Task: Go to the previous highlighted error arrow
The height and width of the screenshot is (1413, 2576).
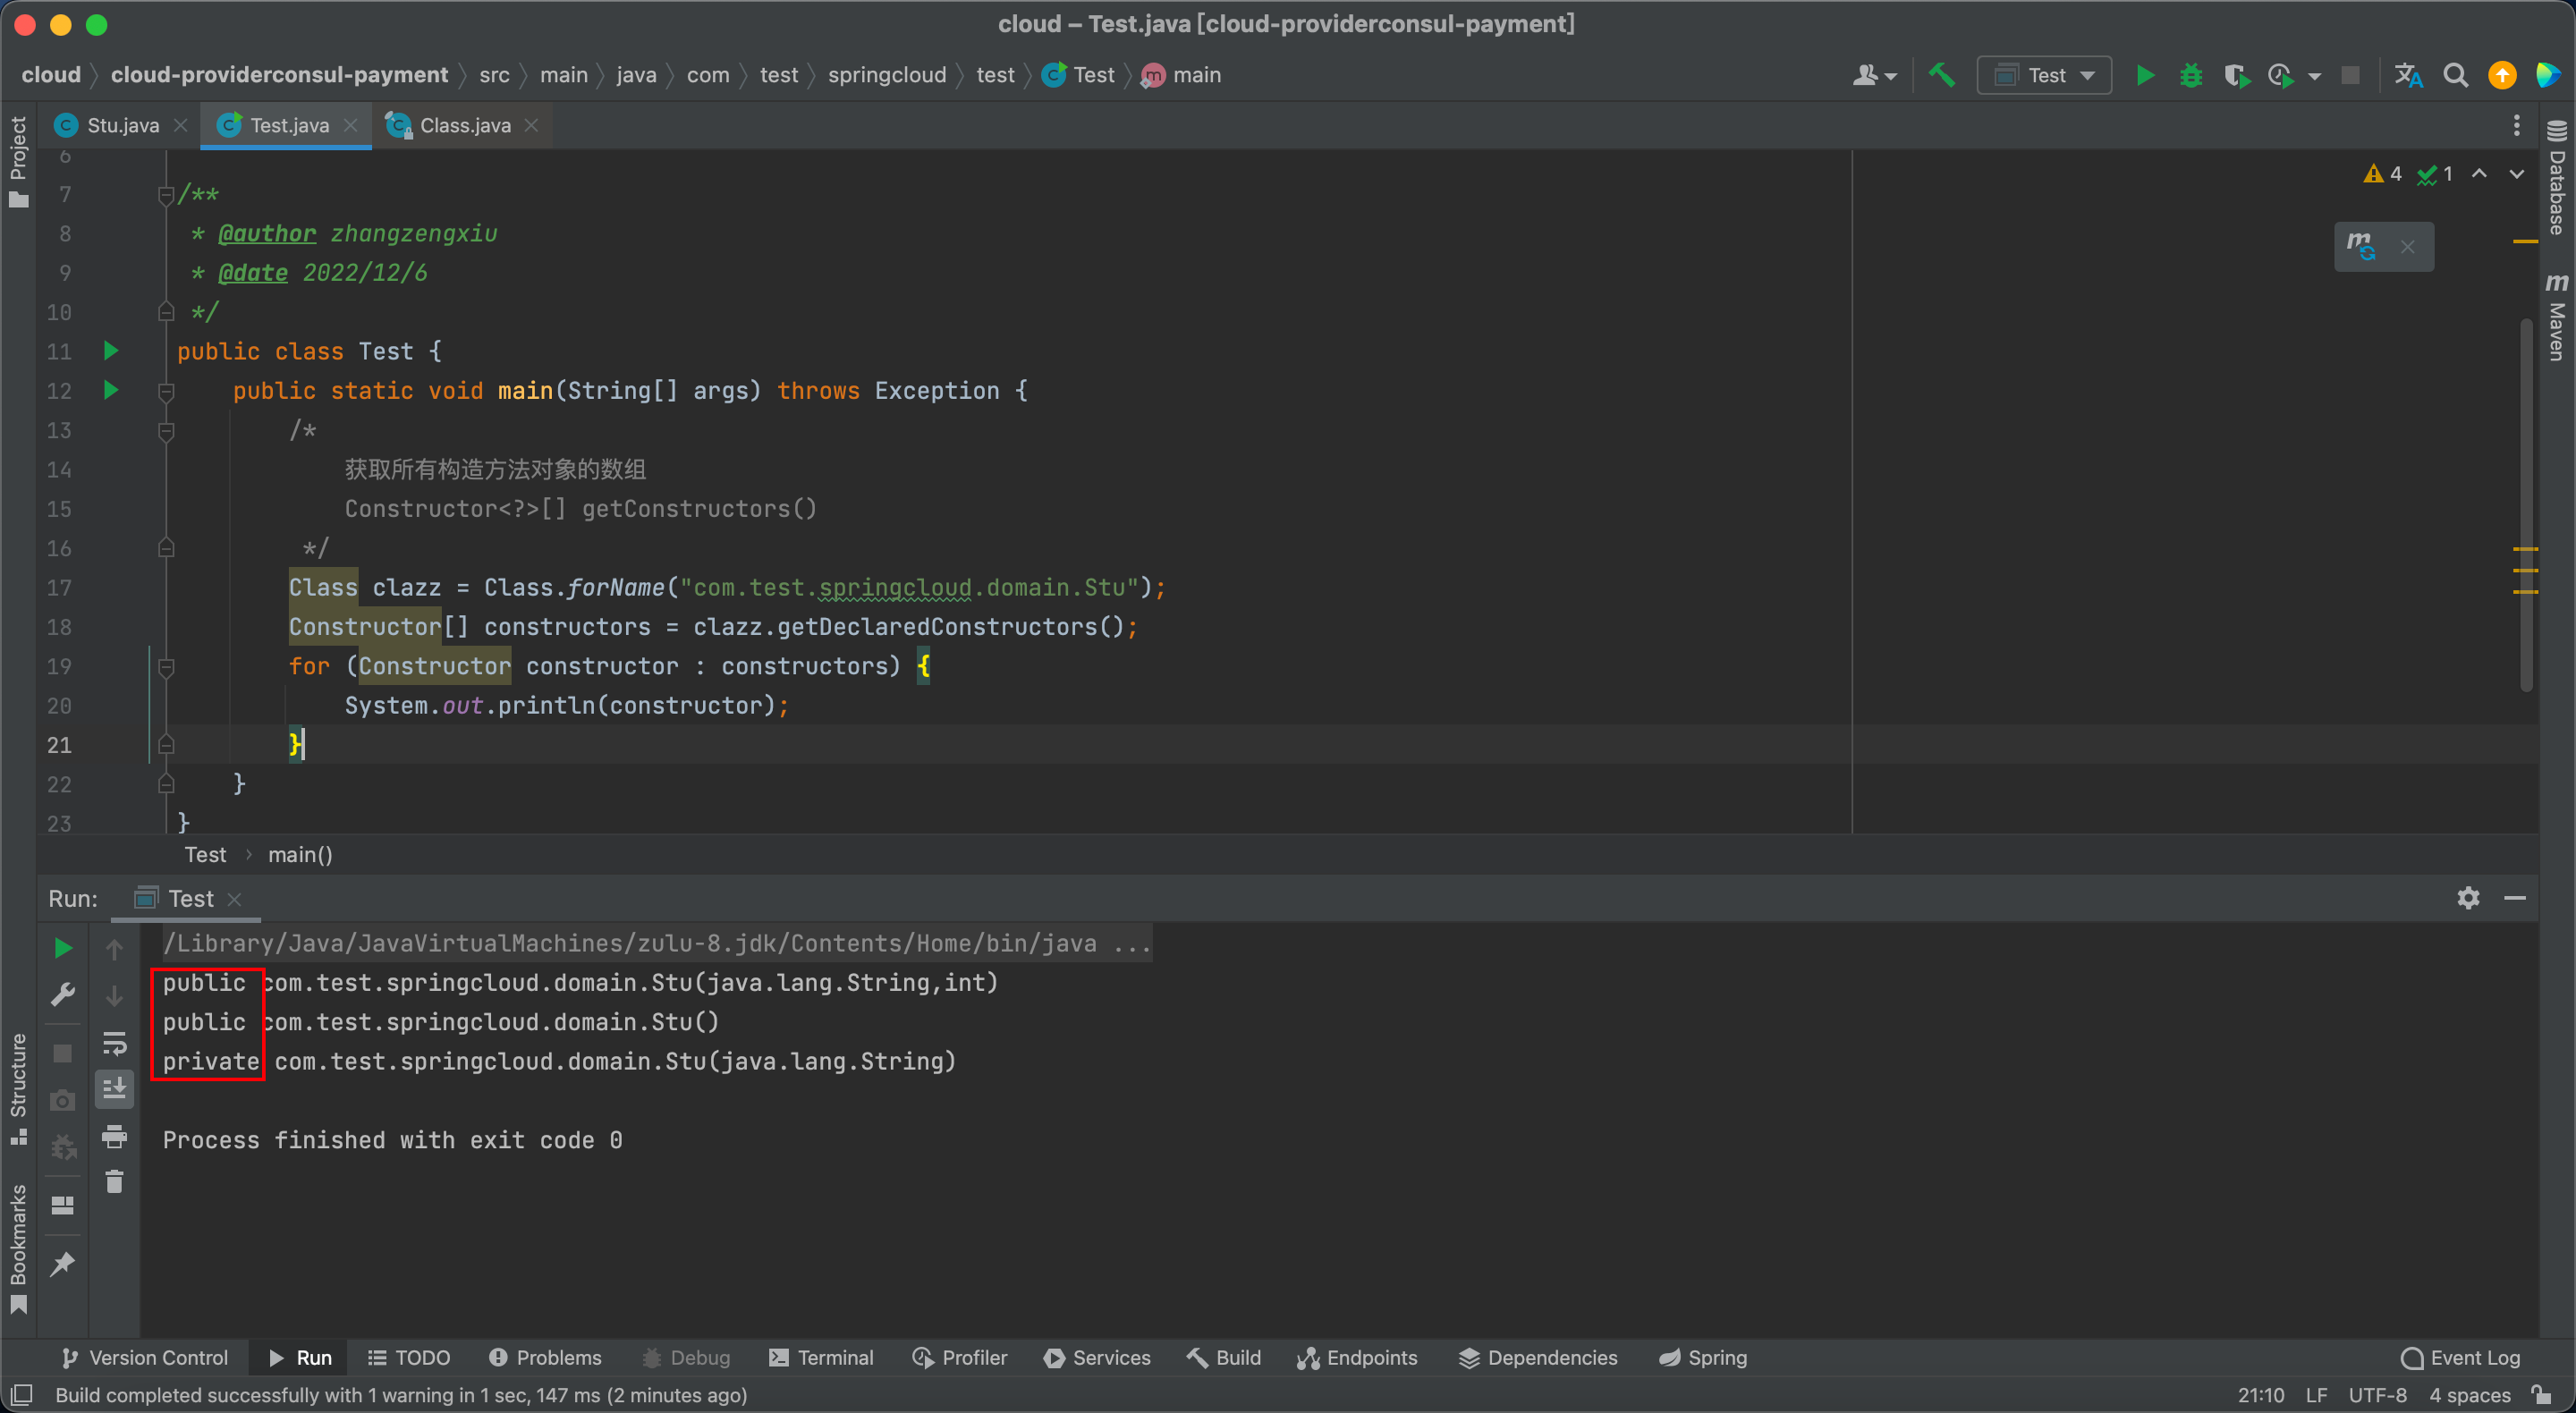Action: pos(2479,174)
